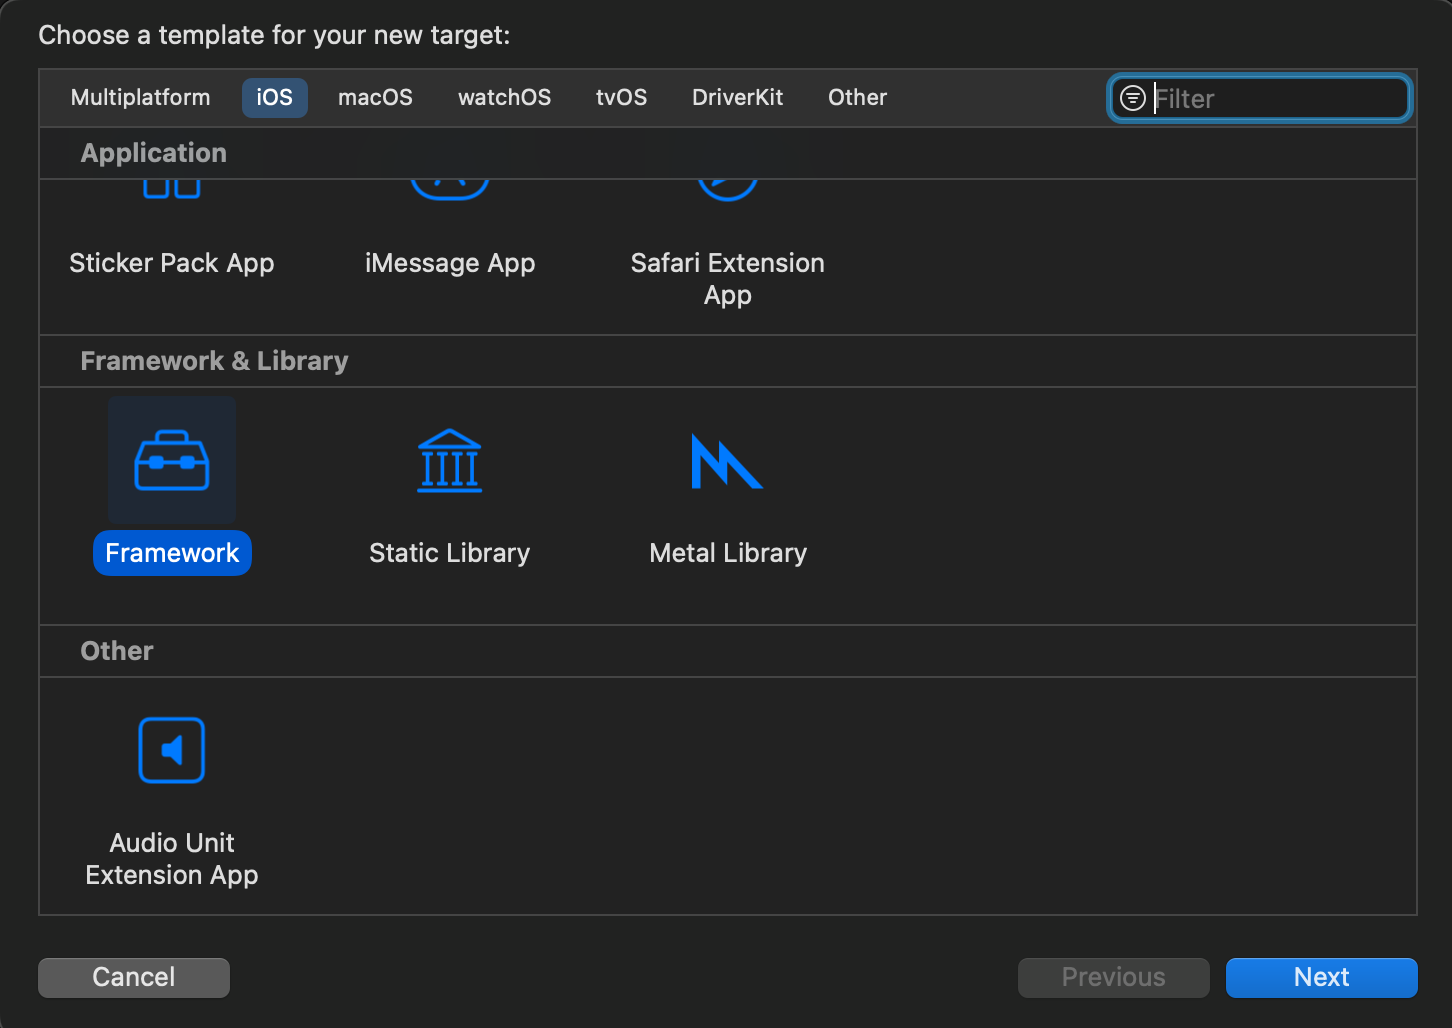Select the Other platform tab
Screen dimensions: 1452x1028
click(x=858, y=98)
